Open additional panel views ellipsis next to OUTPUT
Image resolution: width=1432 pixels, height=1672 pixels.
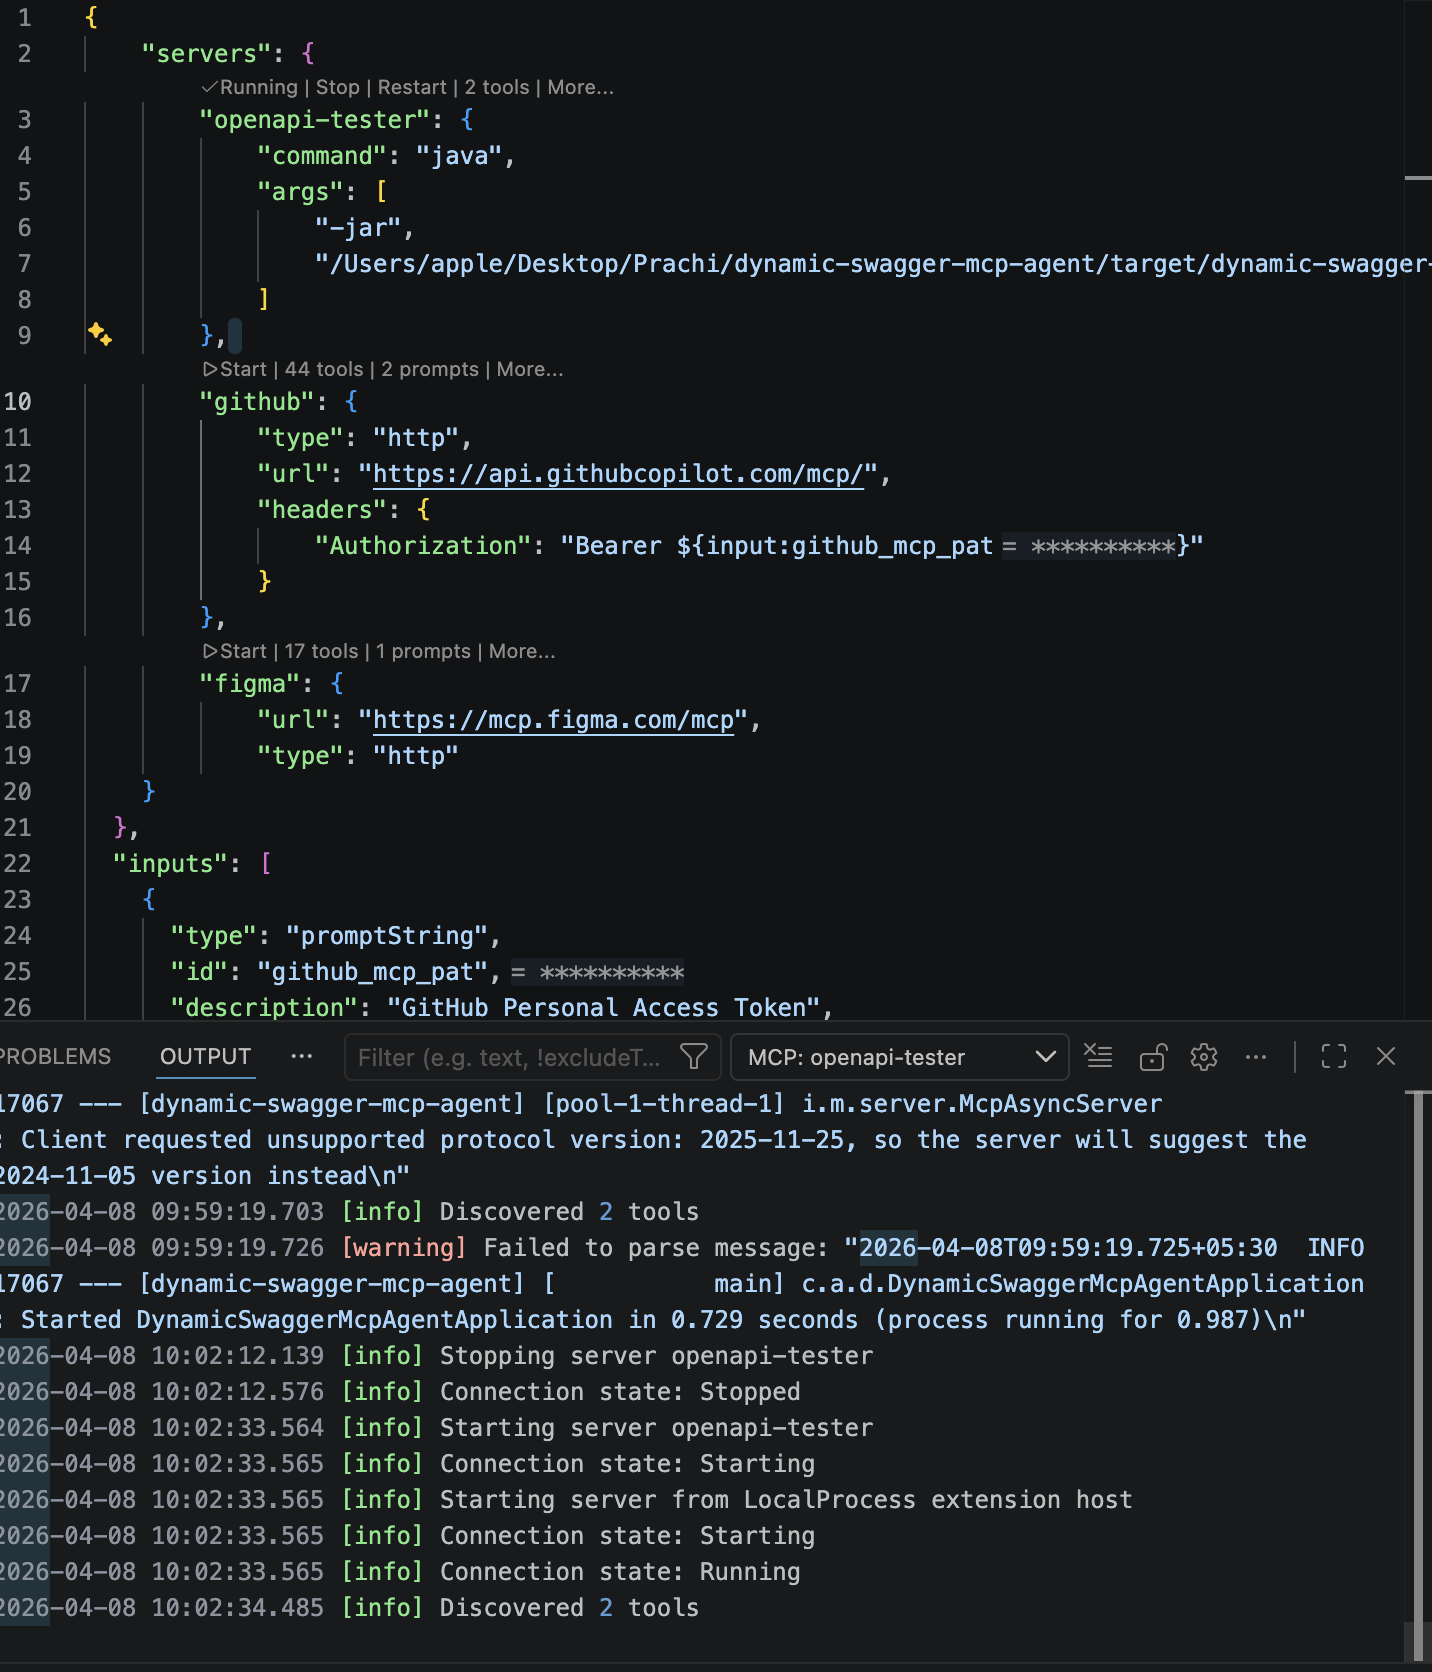(x=302, y=1056)
